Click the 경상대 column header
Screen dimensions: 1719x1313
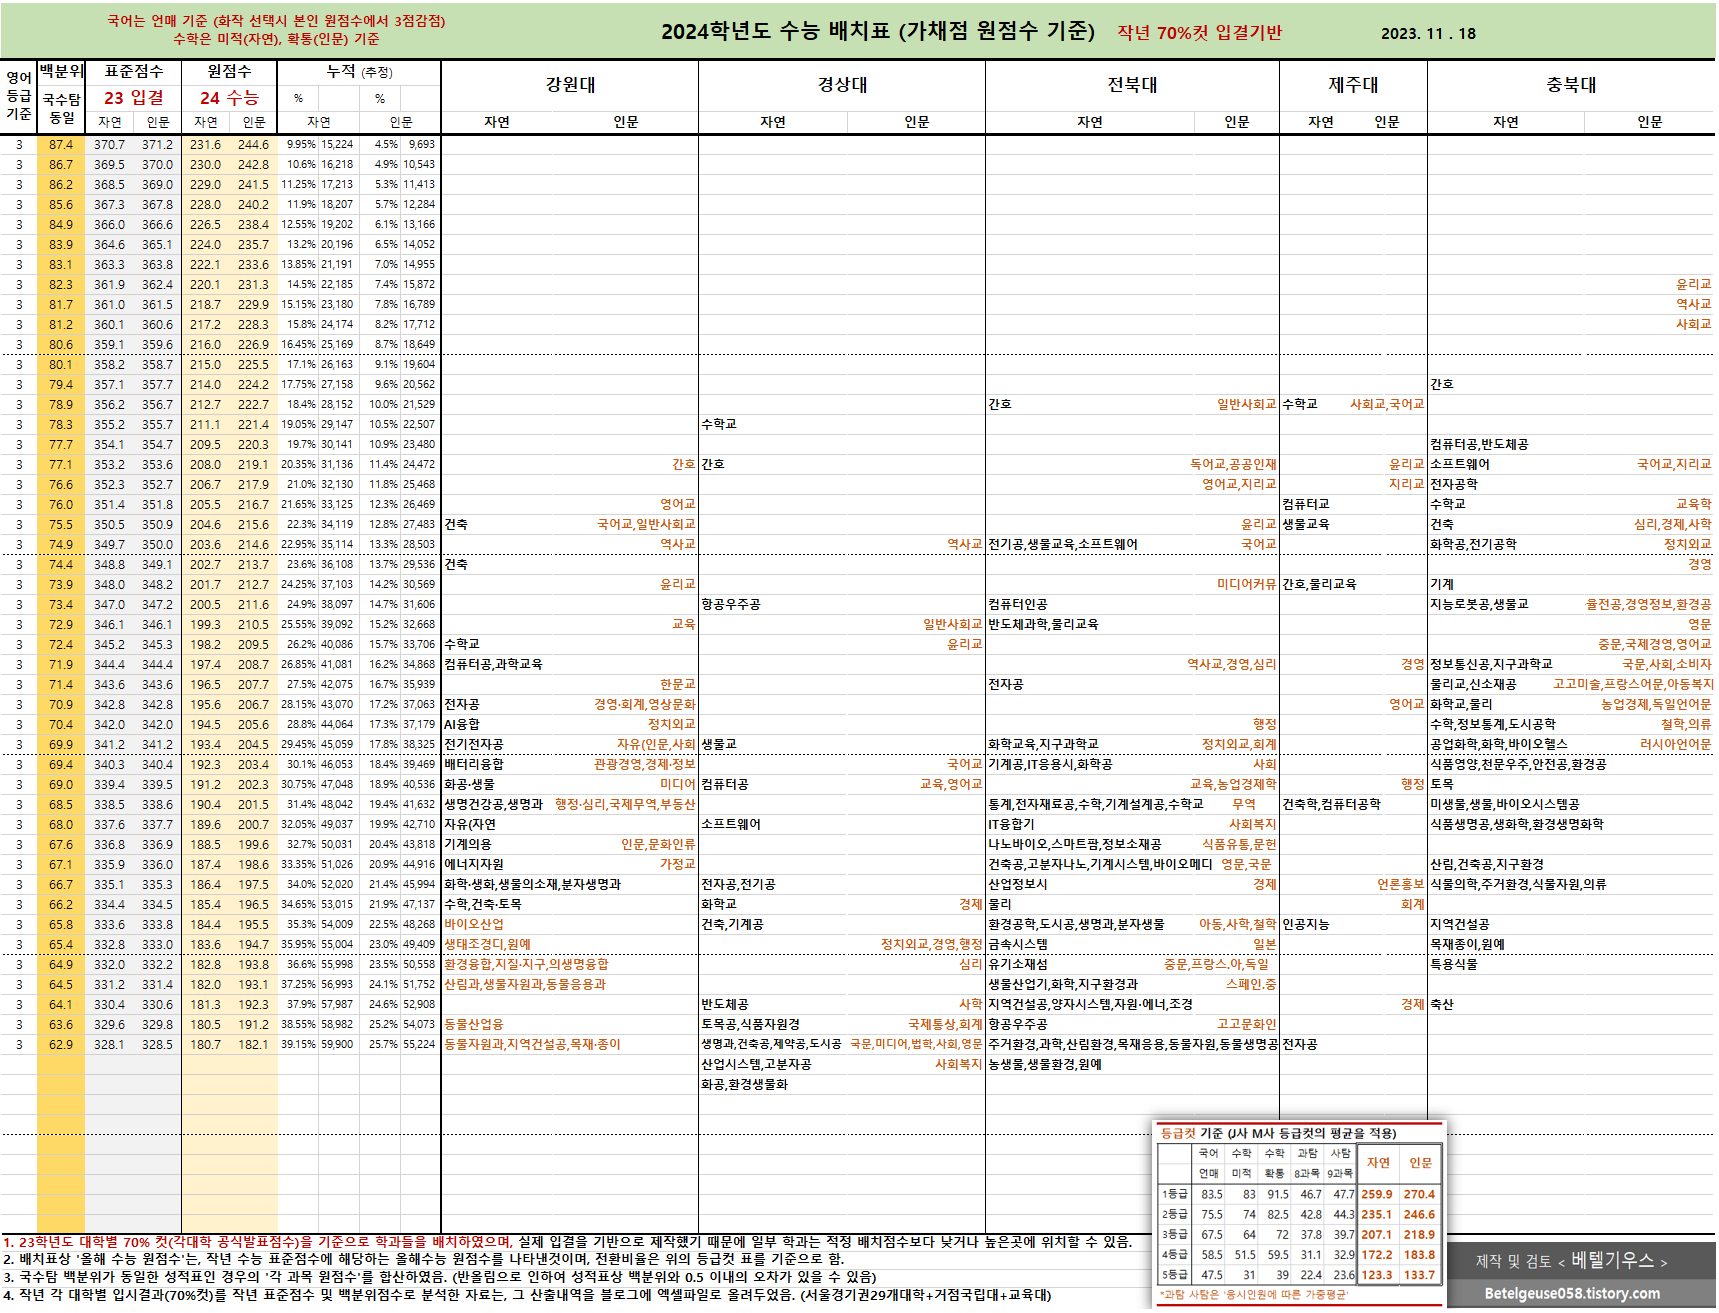pyautogui.click(x=842, y=85)
